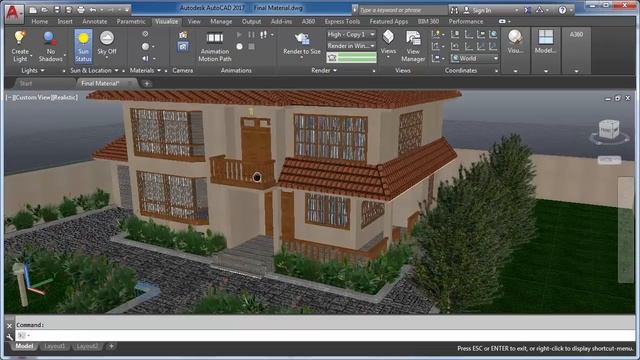The image size is (640, 360).
Task: Open the Manage ribbon tab
Action: [221, 22]
